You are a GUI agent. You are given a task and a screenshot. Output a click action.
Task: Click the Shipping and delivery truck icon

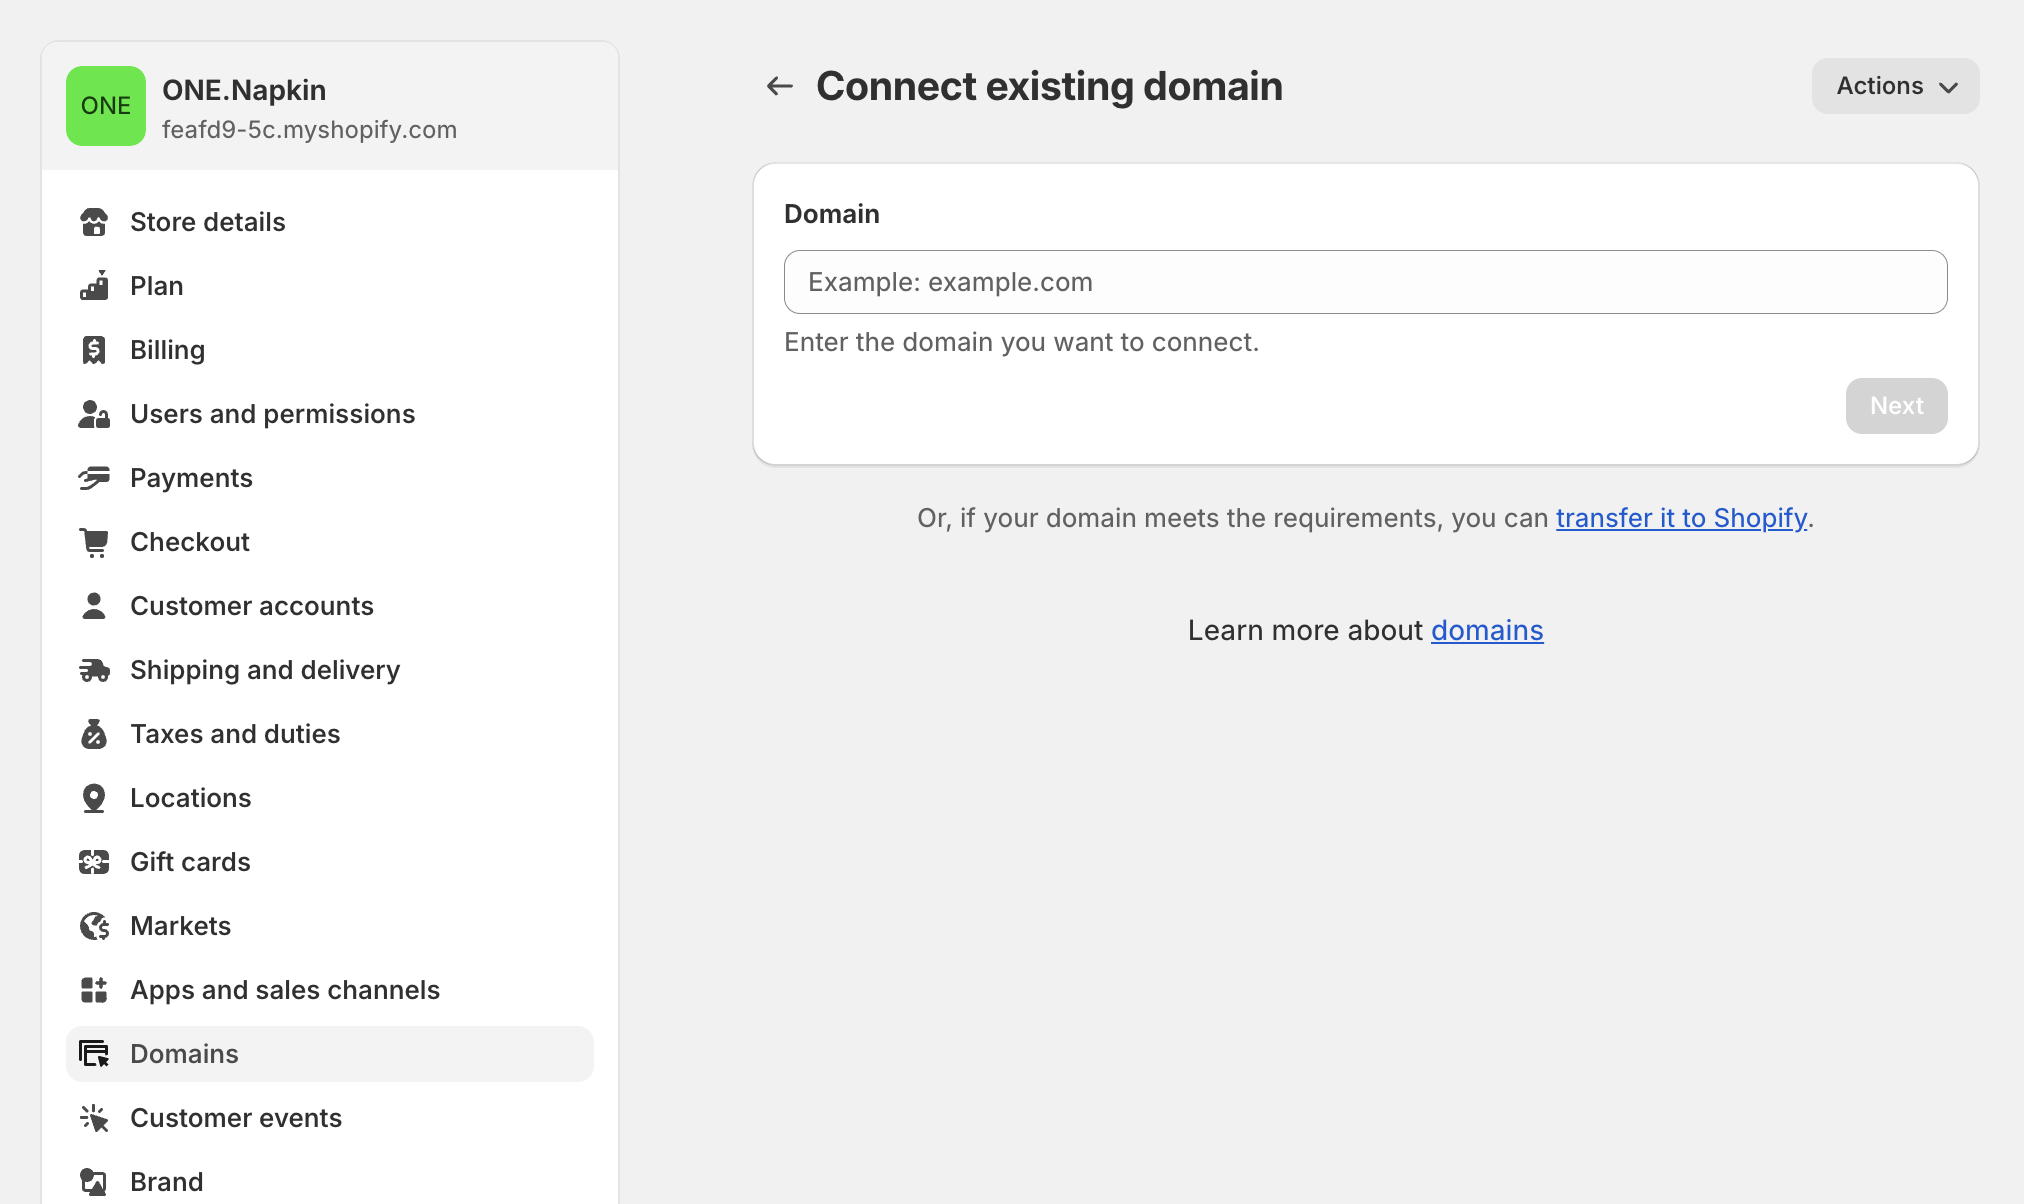(95, 670)
